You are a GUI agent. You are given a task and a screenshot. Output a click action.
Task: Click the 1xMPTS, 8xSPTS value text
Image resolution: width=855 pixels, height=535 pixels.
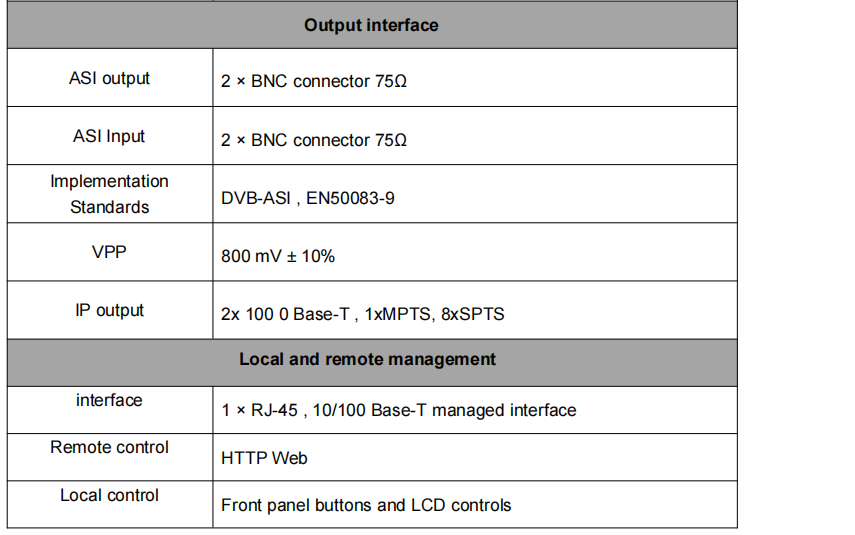point(435,314)
